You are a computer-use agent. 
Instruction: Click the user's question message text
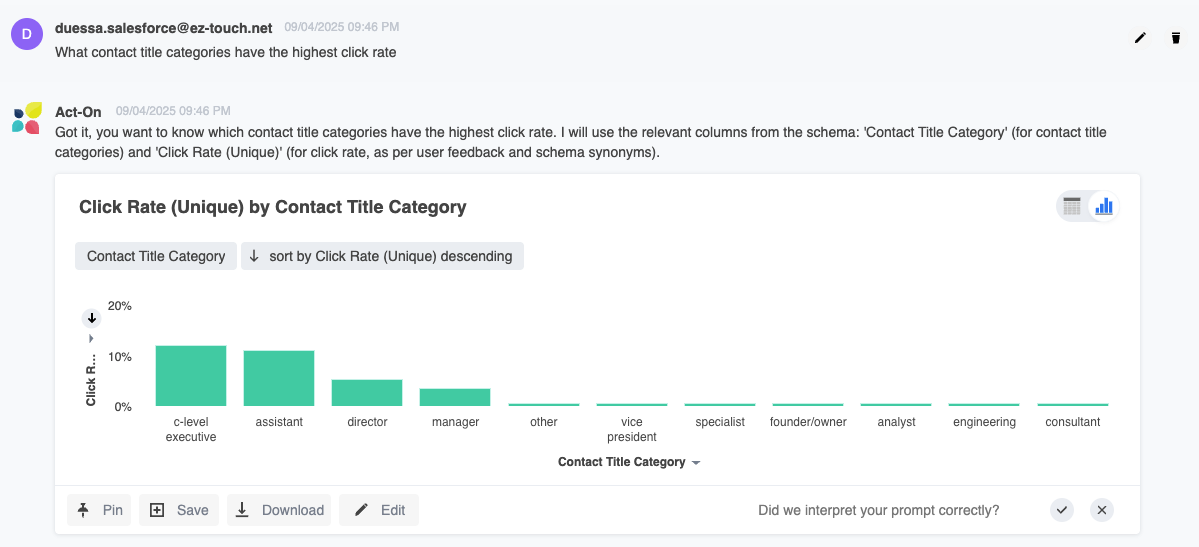[x=226, y=53]
